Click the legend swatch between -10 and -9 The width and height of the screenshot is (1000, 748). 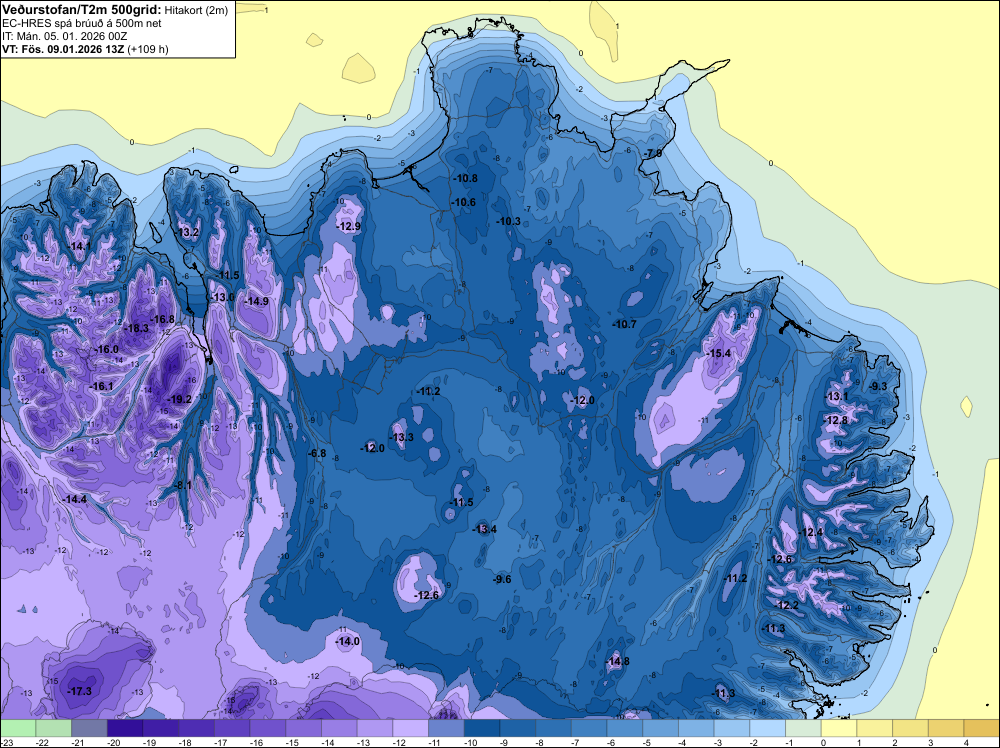coord(482,728)
